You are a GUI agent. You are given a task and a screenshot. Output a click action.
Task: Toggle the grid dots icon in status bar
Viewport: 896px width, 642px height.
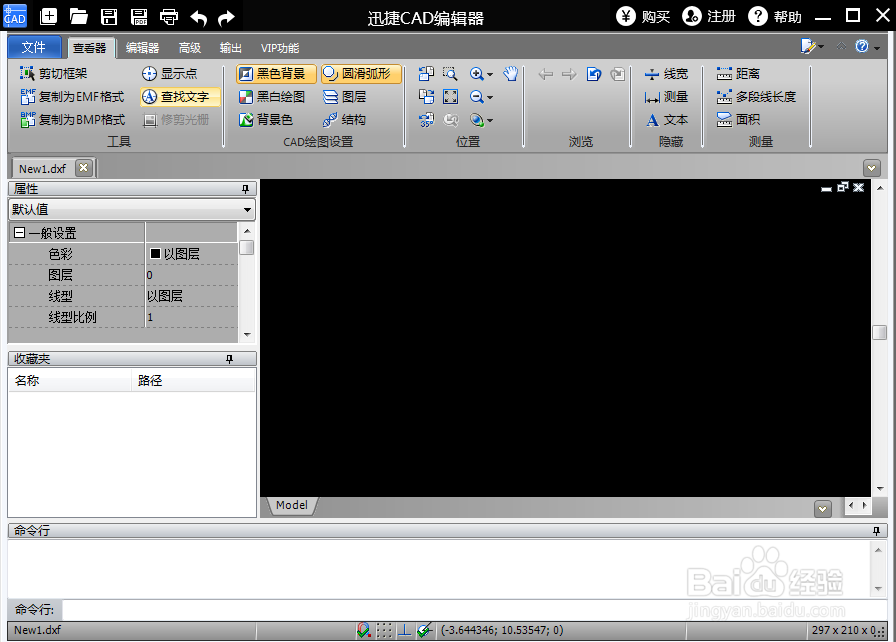pyautogui.click(x=384, y=630)
